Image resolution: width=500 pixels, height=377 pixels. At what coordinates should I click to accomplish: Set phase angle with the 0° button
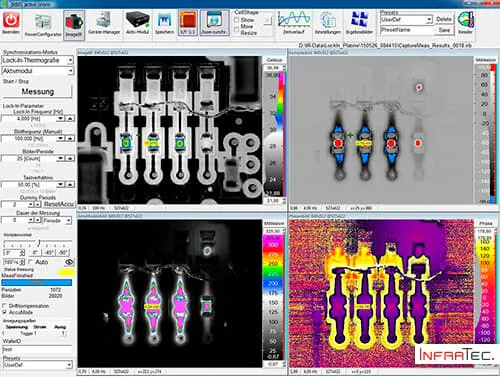click(35, 252)
